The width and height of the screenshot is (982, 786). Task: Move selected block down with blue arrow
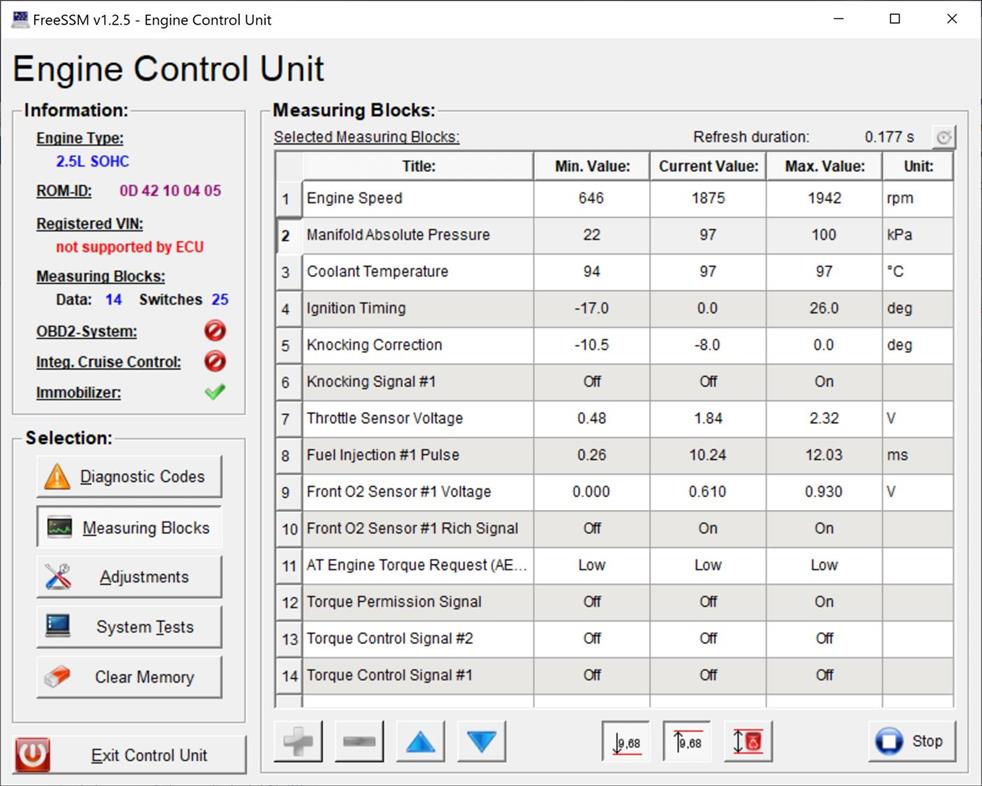[481, 742]
